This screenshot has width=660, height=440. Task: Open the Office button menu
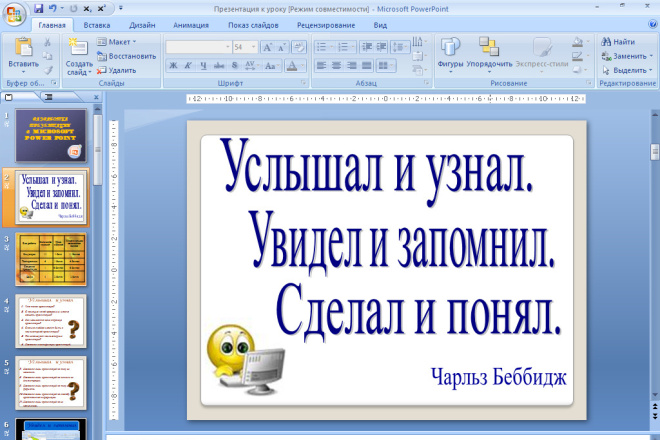pos(14,14)
